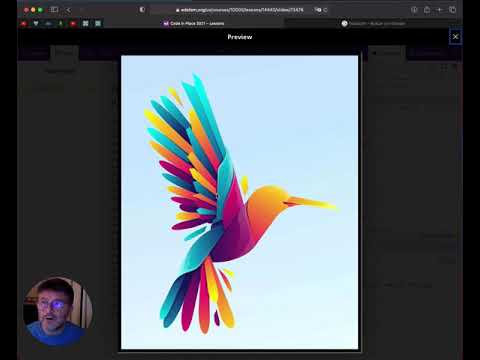
Task: Show the tab overview icon
Action: [452, 10]
